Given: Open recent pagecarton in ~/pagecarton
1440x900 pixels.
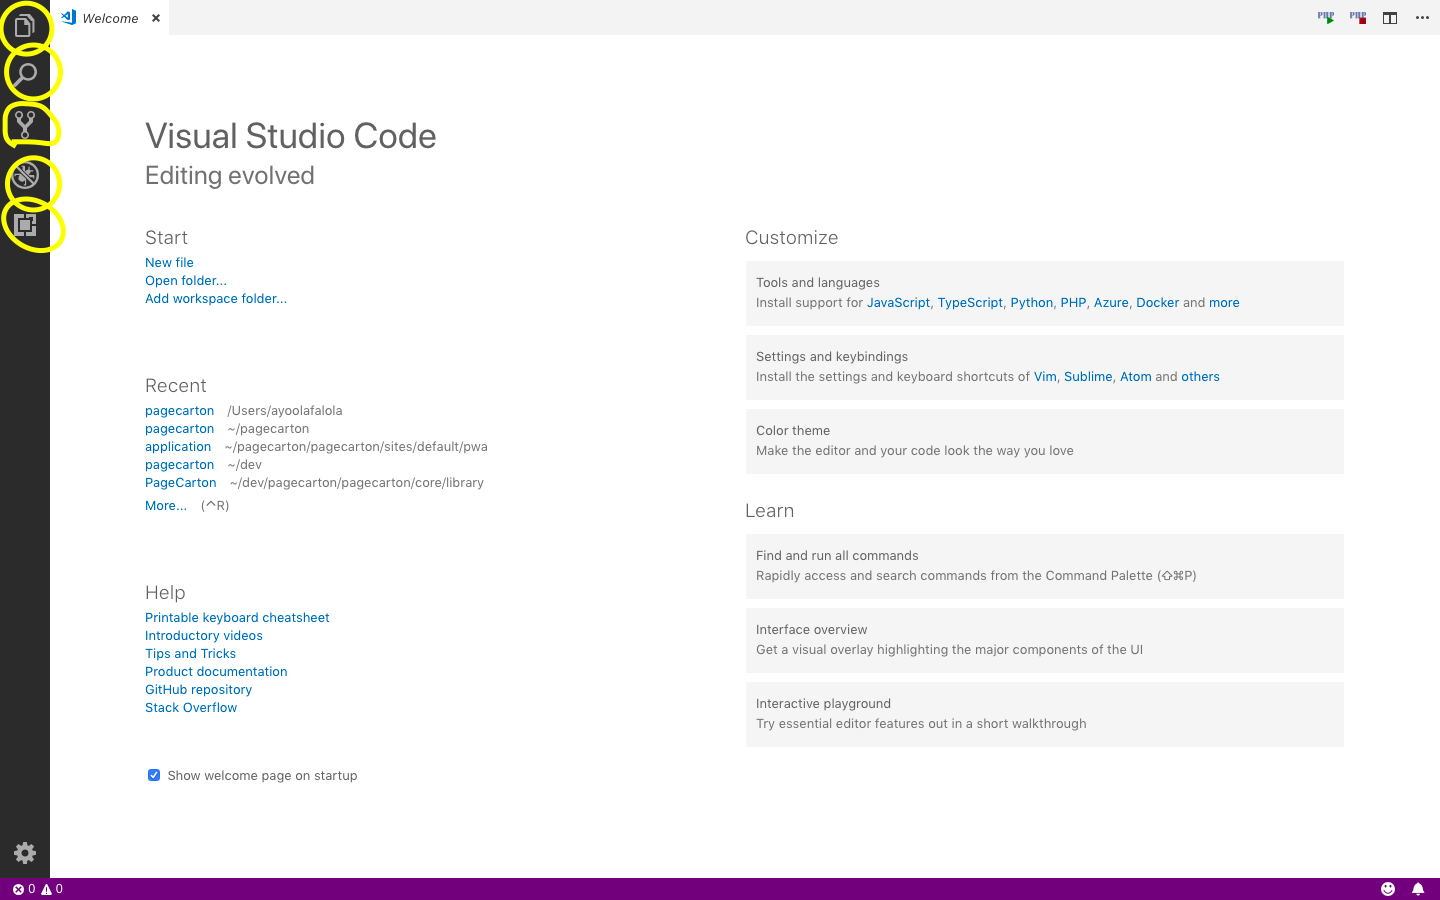Looking at the screenshot, I should 179,429.
